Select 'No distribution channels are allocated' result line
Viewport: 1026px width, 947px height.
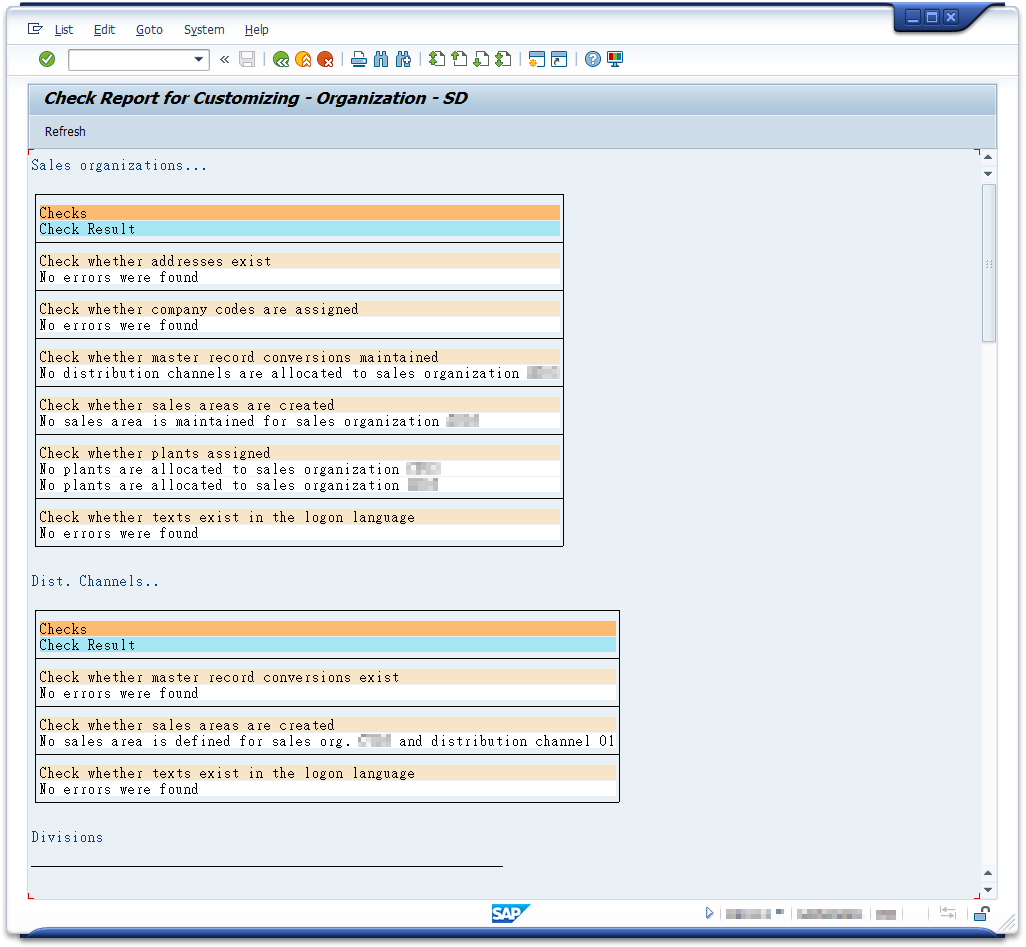[300, 373]
